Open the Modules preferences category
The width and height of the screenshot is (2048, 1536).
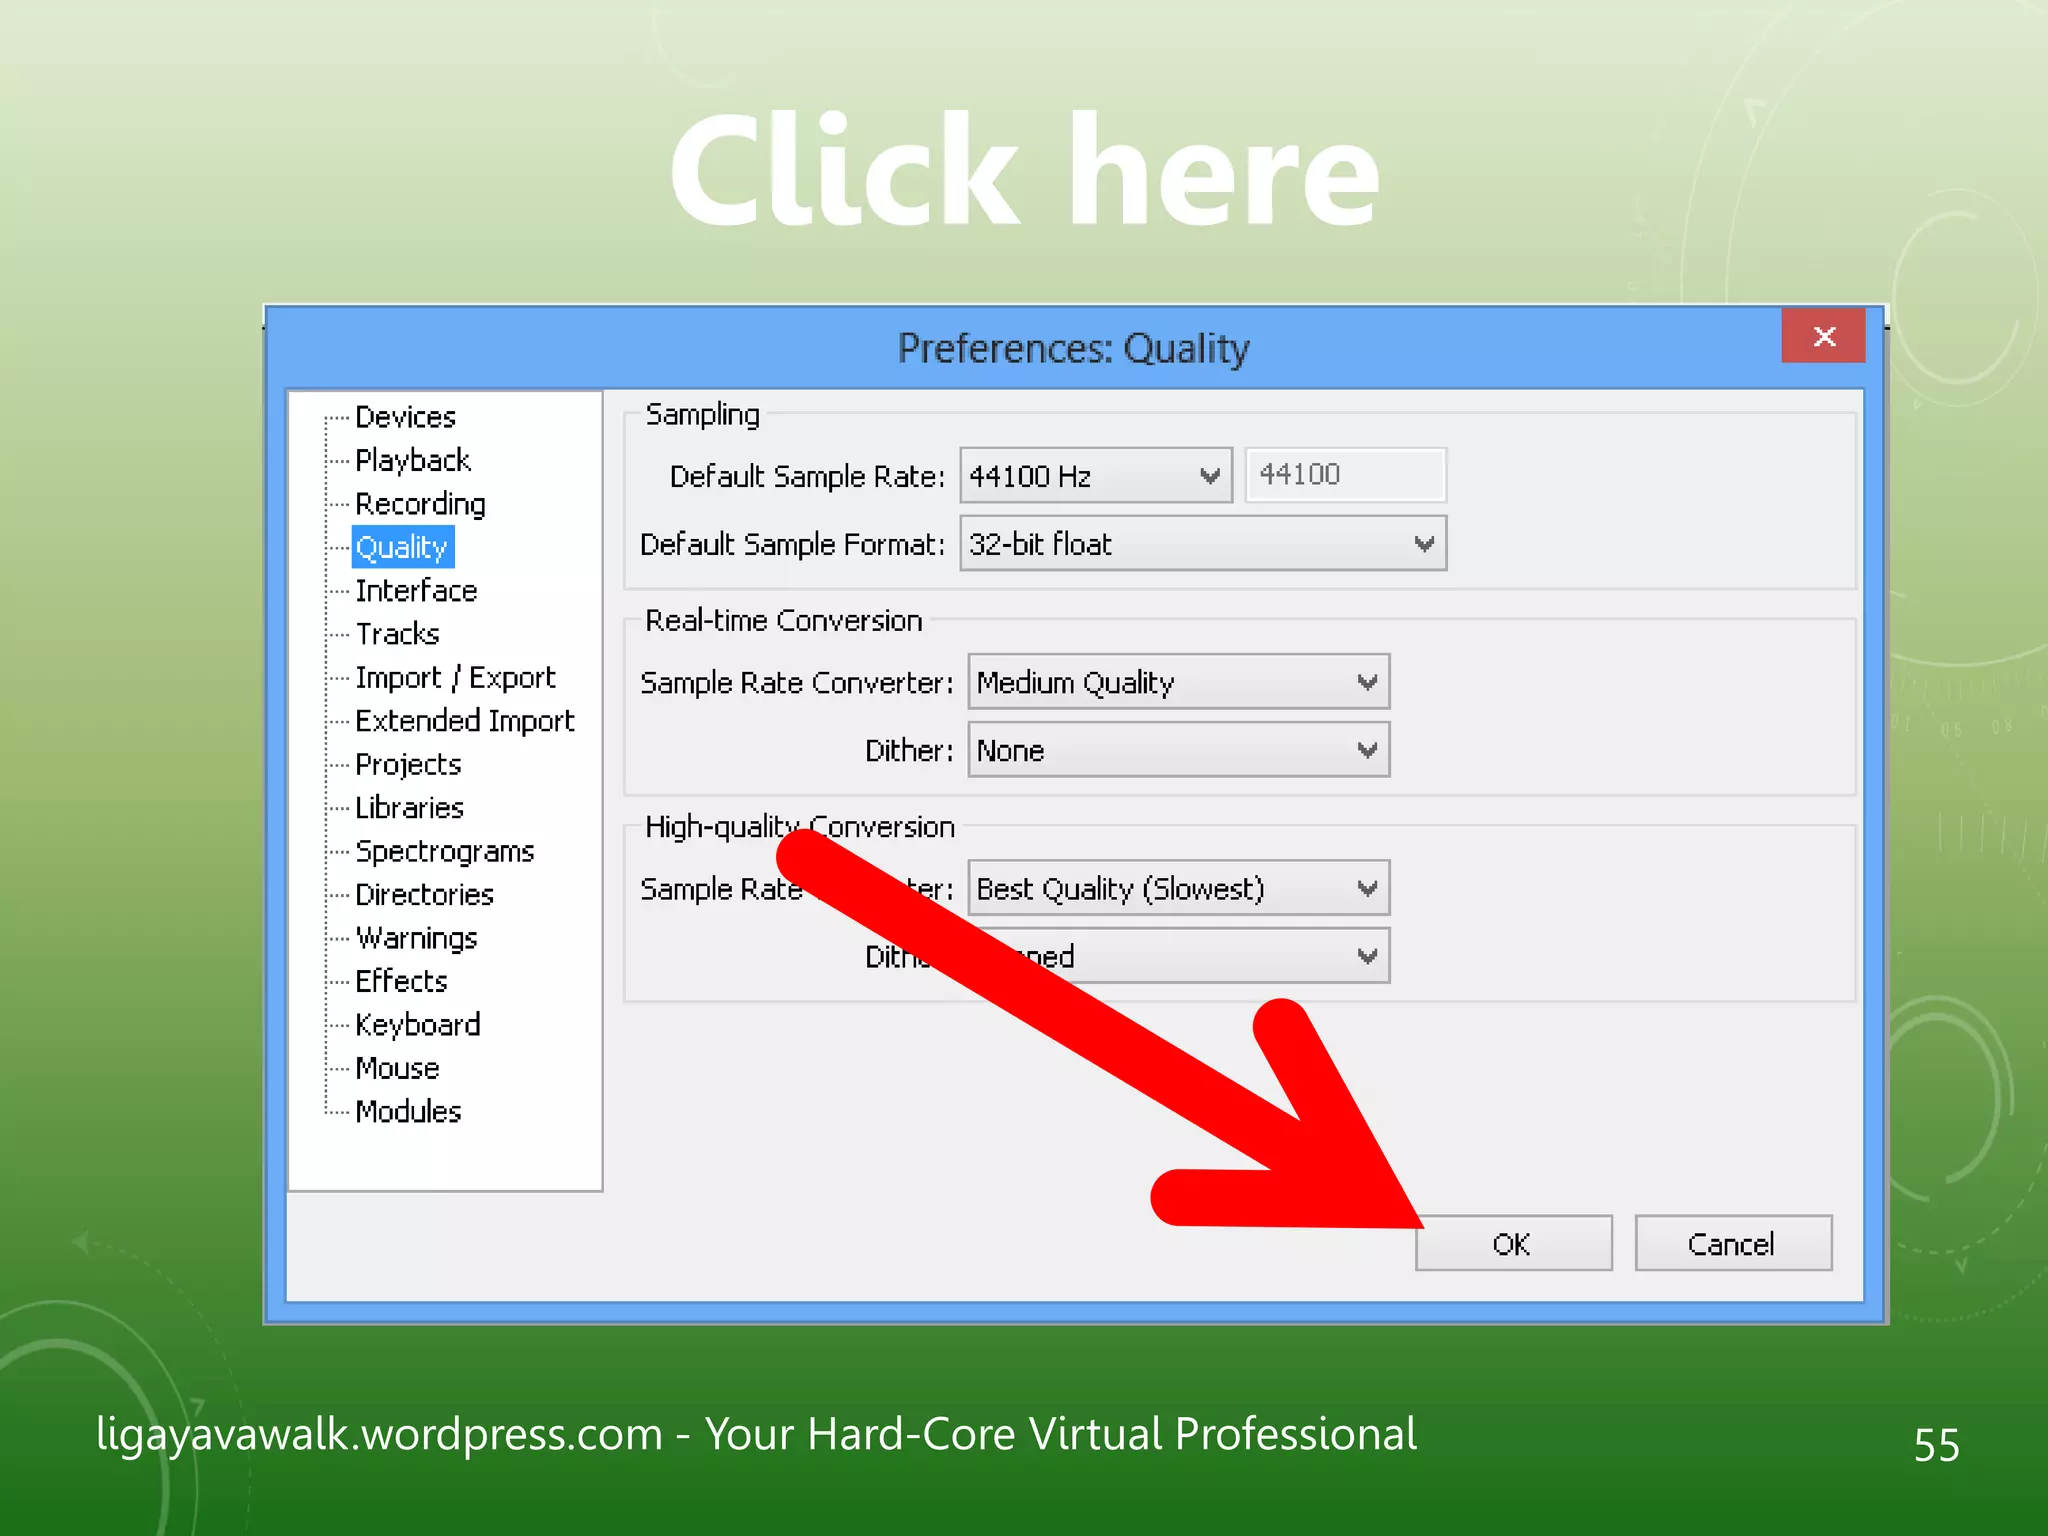[x=408, y=1112]
